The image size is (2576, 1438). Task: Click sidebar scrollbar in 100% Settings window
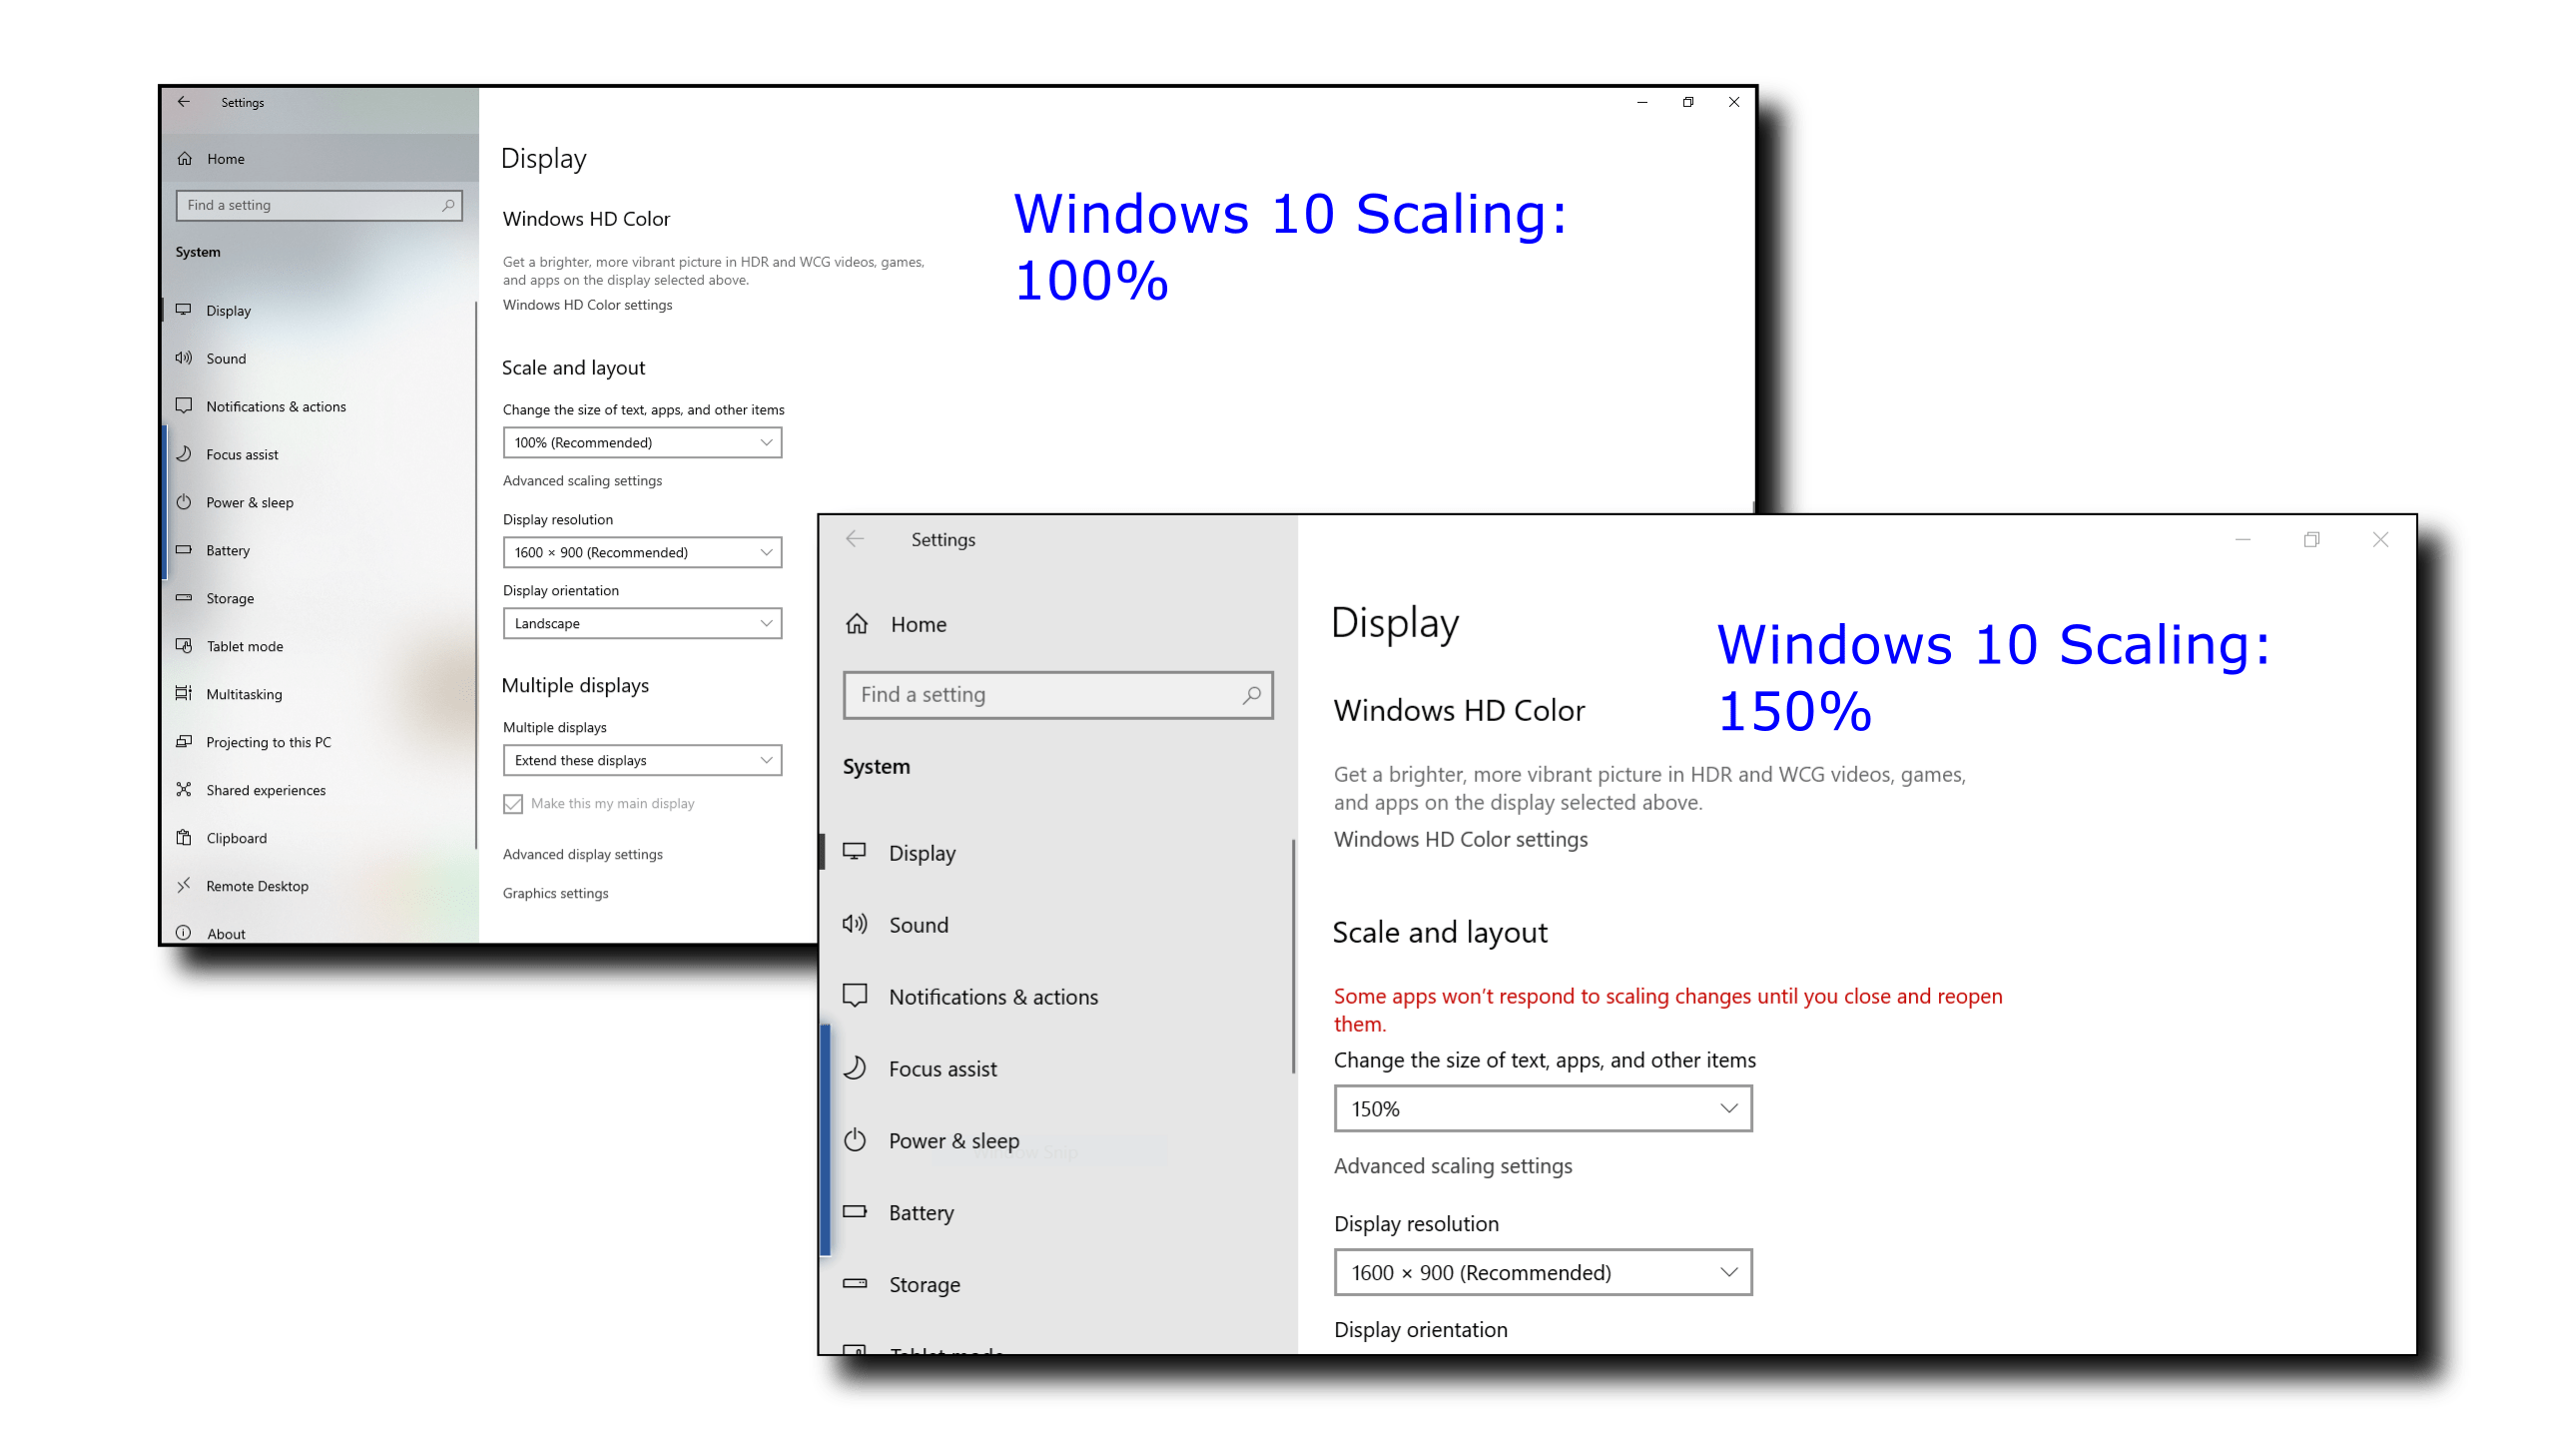tap(475, 577)
